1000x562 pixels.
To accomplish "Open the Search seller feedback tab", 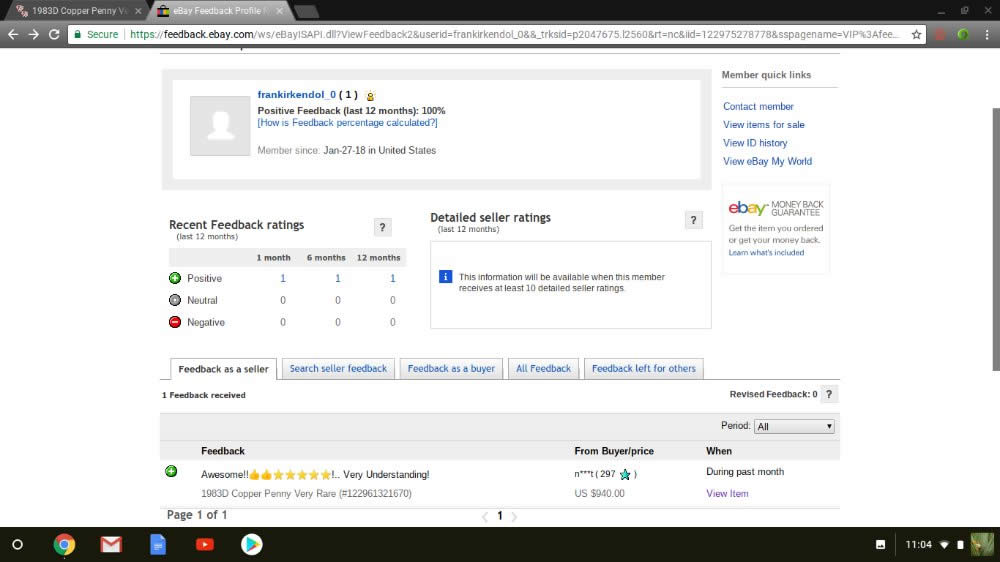I will click(x=338, y=368).
